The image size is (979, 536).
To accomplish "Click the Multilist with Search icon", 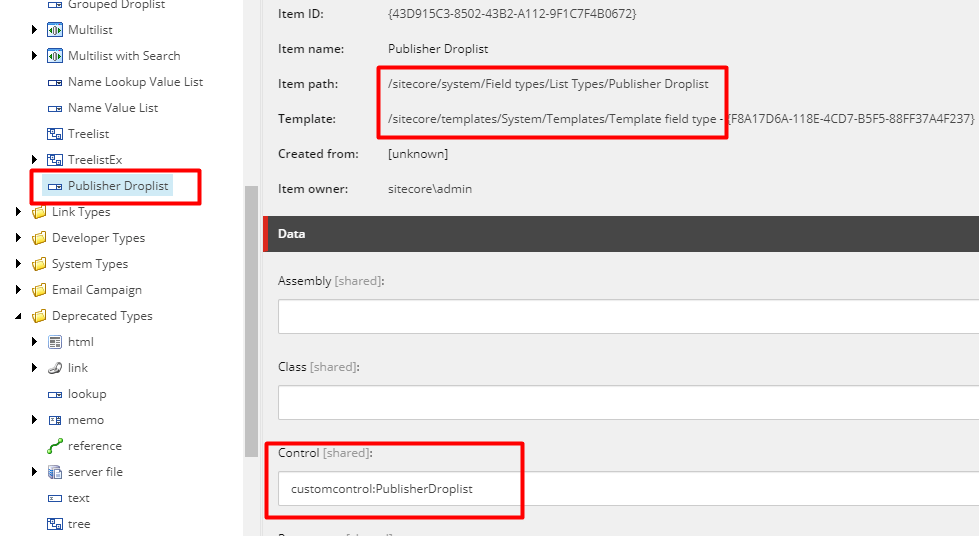I will pyautogui.click(x=55, y=56).
